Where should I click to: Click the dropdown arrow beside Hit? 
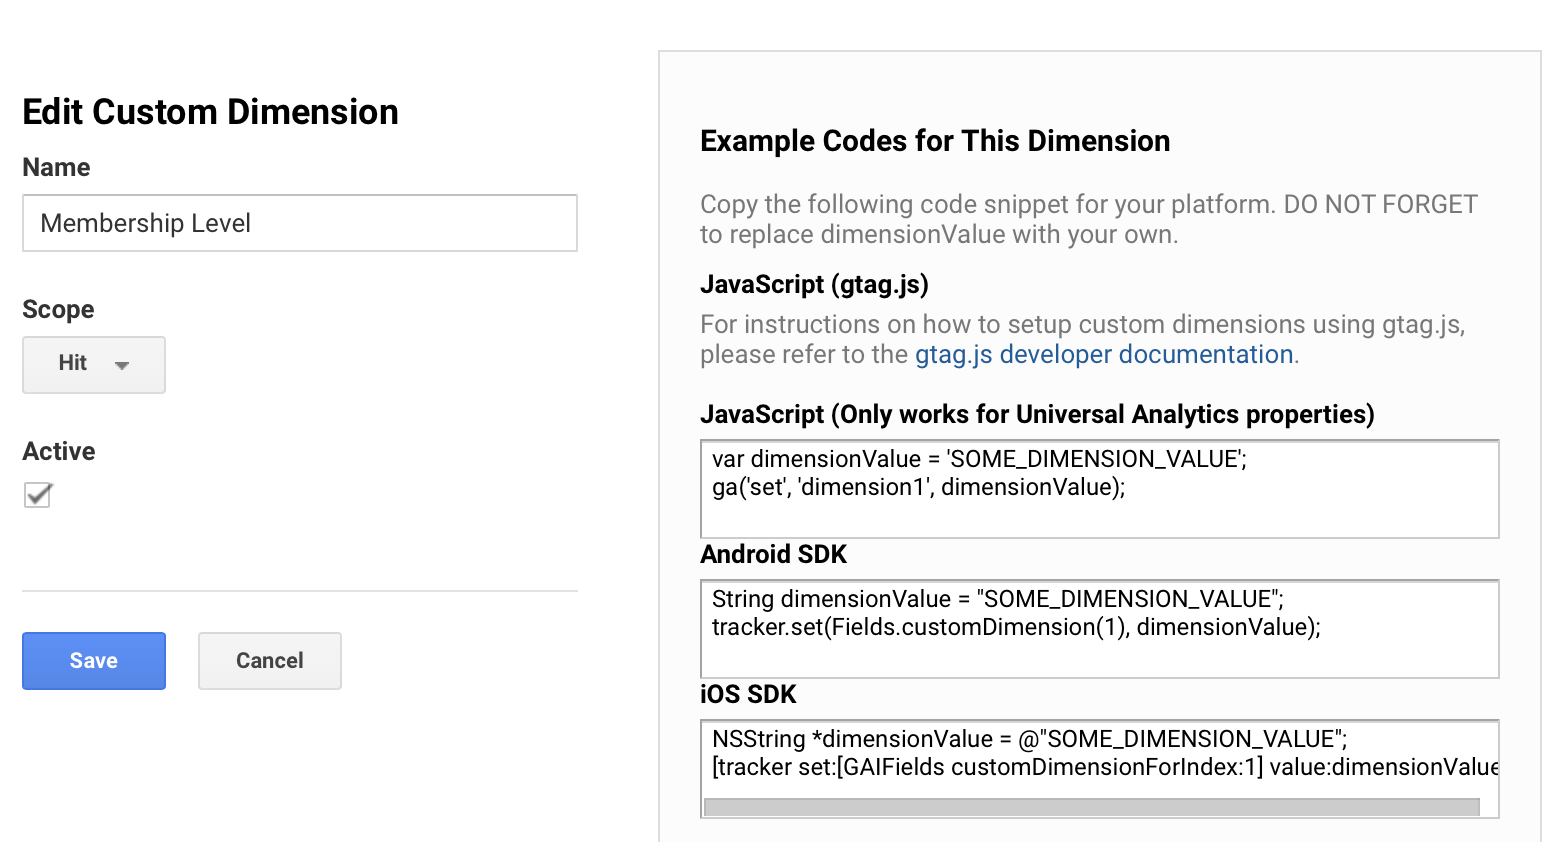(x=122, y=366)
